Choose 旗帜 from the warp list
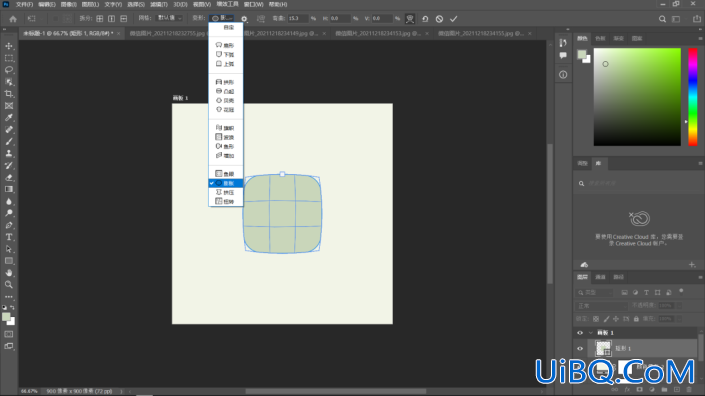The width and height of the screenshot is (705, 396). [x=226, y=128]
